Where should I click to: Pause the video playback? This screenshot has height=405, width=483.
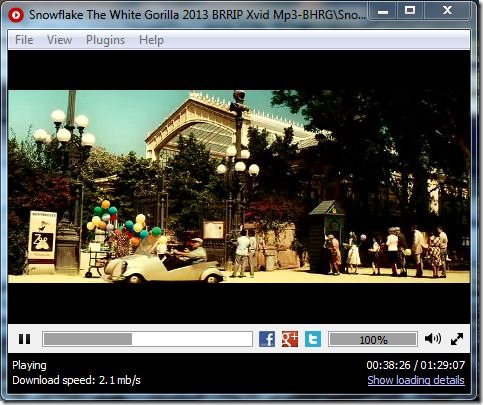[x=24, y=339]
